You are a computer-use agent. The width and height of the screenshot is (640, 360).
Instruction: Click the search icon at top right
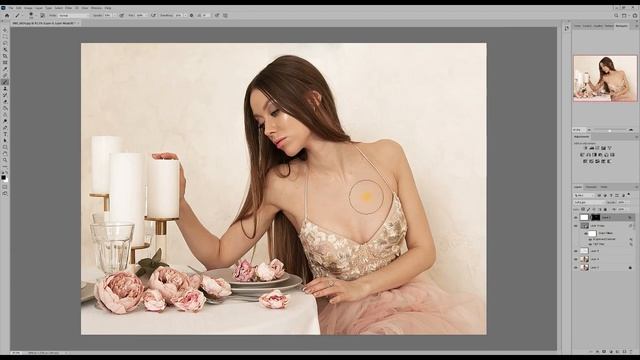point(616,16)
